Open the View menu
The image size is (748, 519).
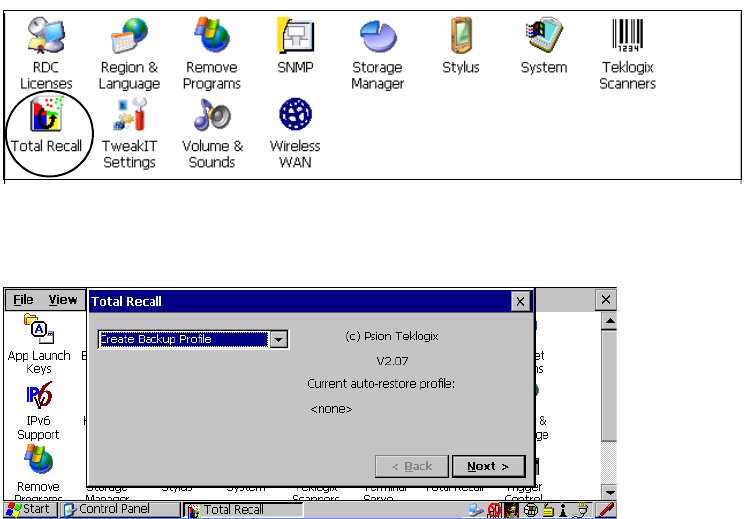pos(62,300)
